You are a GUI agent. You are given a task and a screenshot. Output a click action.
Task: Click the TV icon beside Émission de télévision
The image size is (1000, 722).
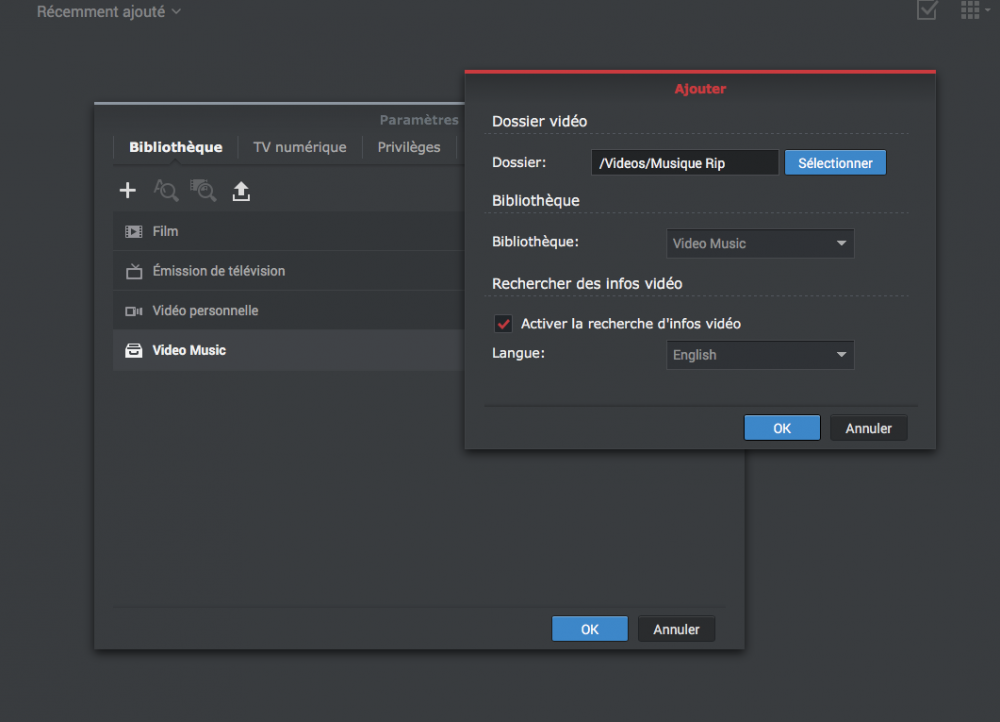(133, 271)
